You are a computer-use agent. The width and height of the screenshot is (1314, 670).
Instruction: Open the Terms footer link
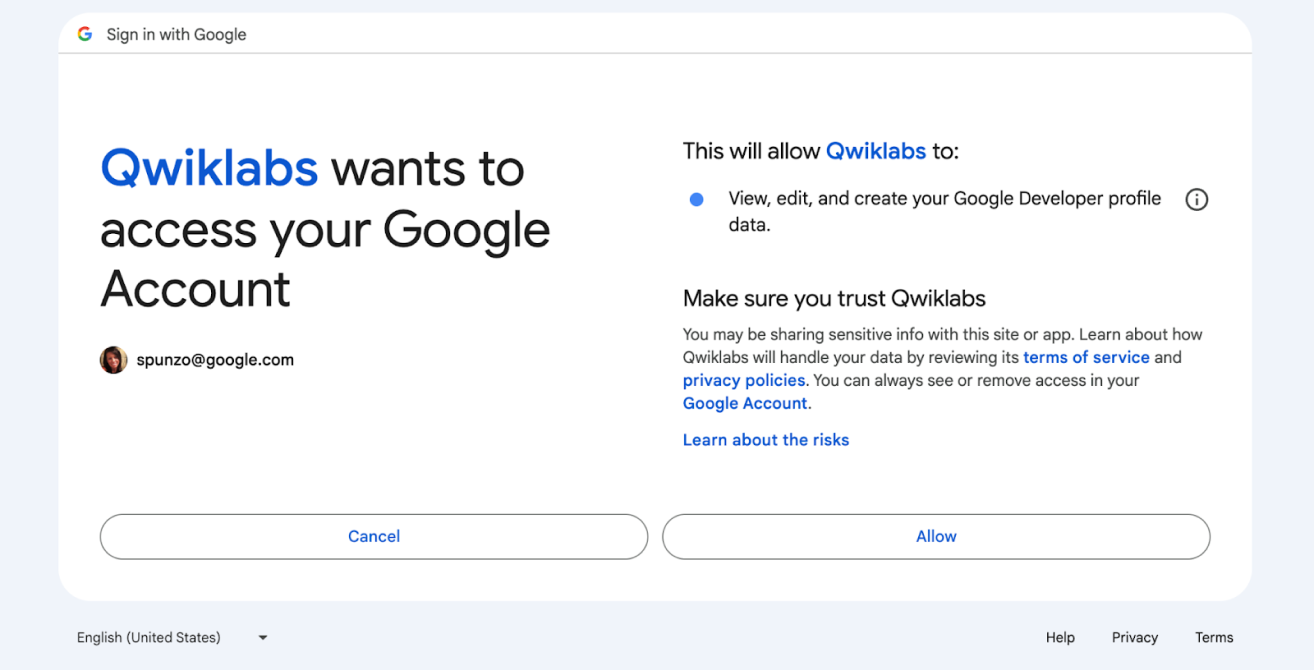click(x=1214, y=637)
